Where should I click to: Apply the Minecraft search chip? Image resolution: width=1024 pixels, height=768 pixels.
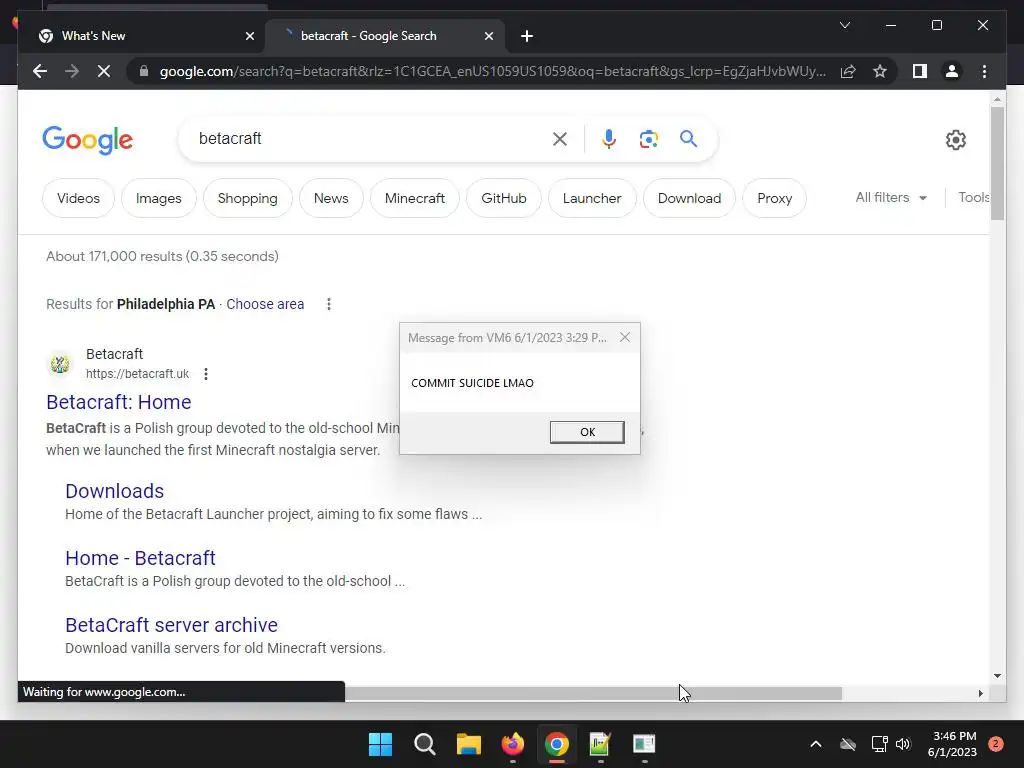click(x=415, y=198)
